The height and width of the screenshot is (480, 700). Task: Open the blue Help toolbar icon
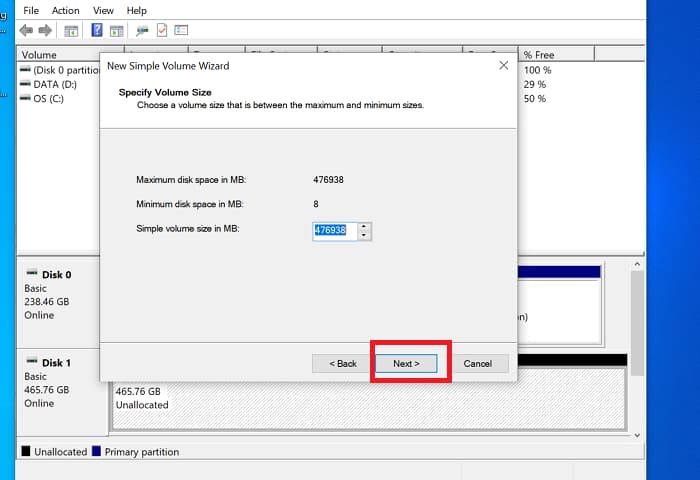click(x=97, y=31)
